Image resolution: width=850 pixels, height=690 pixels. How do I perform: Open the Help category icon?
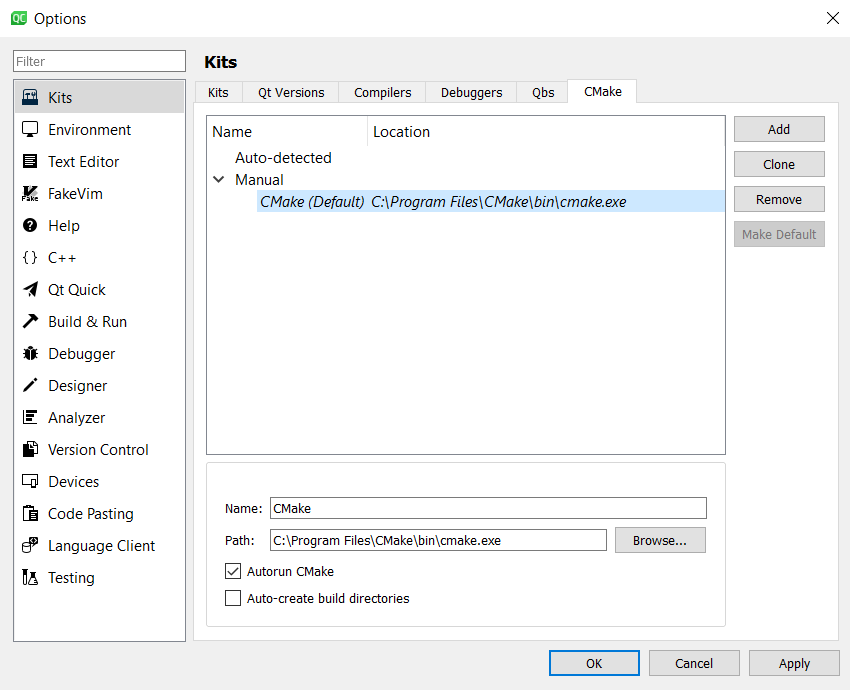pyautogui.click(x=30, y=225)
